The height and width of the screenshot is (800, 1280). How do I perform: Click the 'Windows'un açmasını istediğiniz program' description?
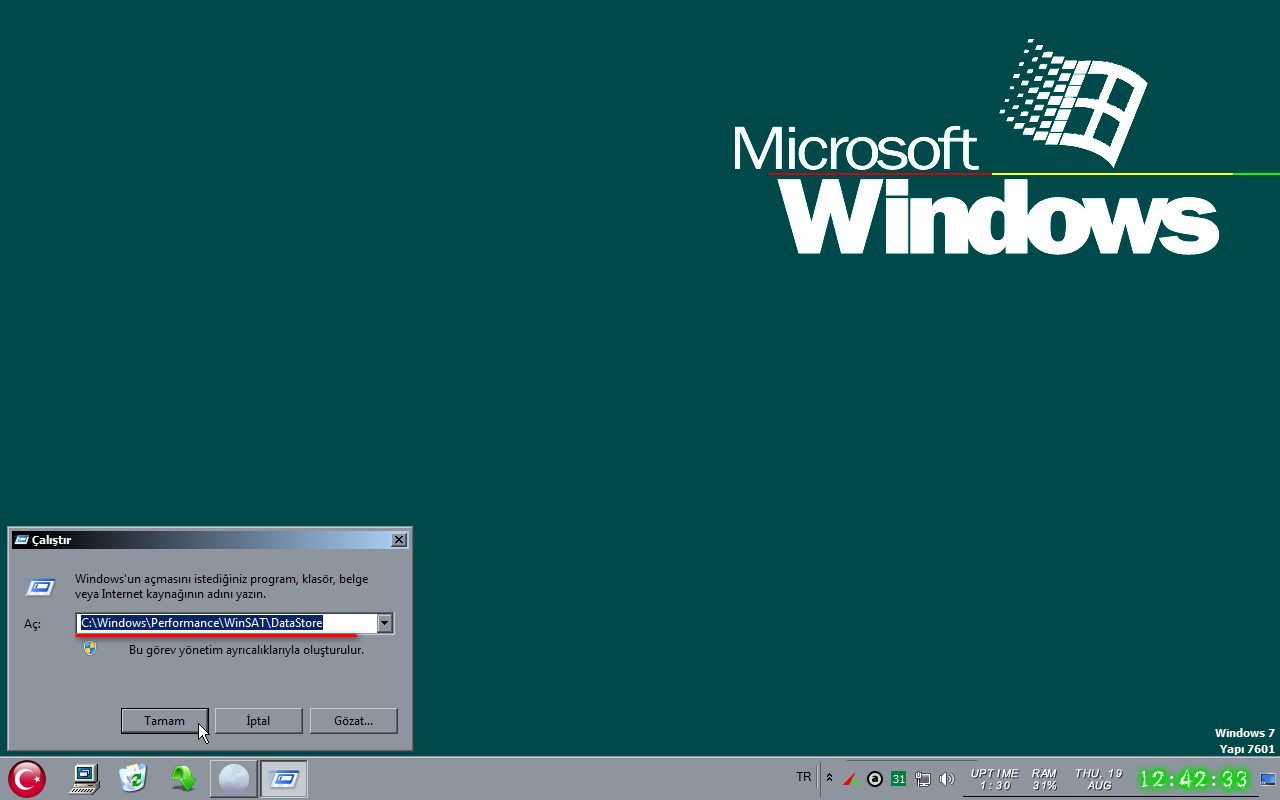pyautogui.click(x=222, y=586)
